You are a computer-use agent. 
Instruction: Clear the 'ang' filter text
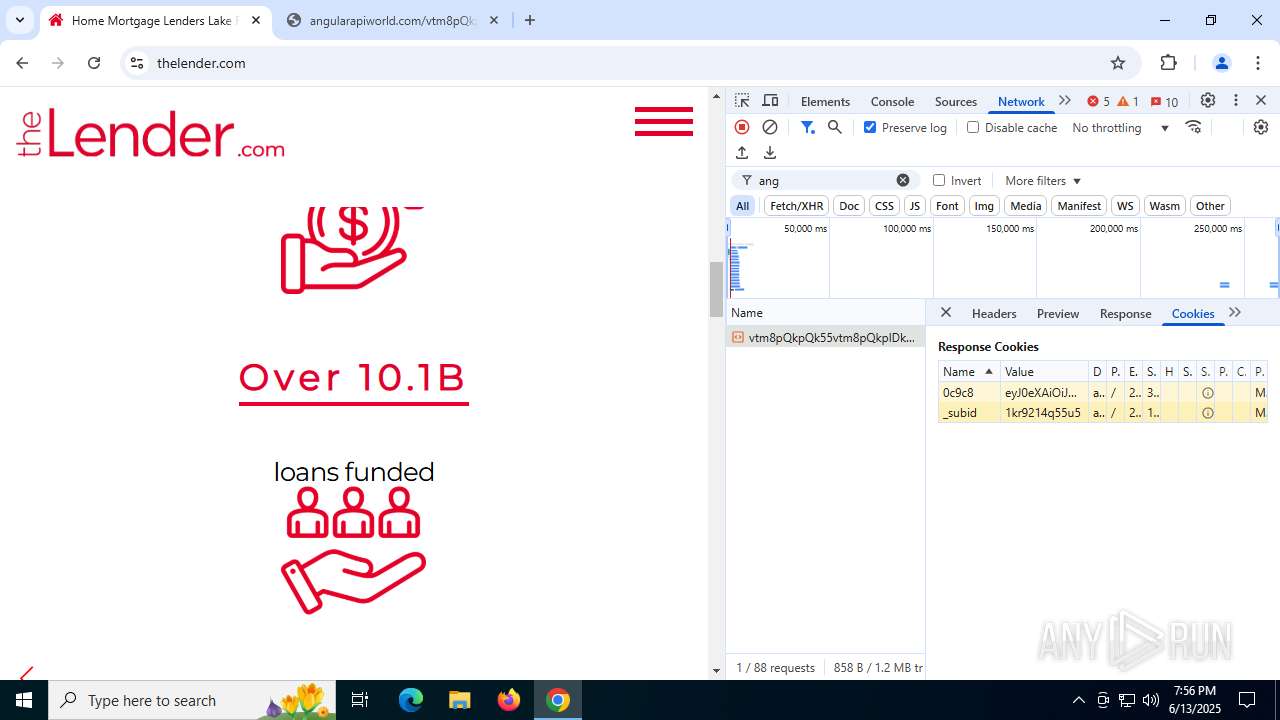click(903, 180)
